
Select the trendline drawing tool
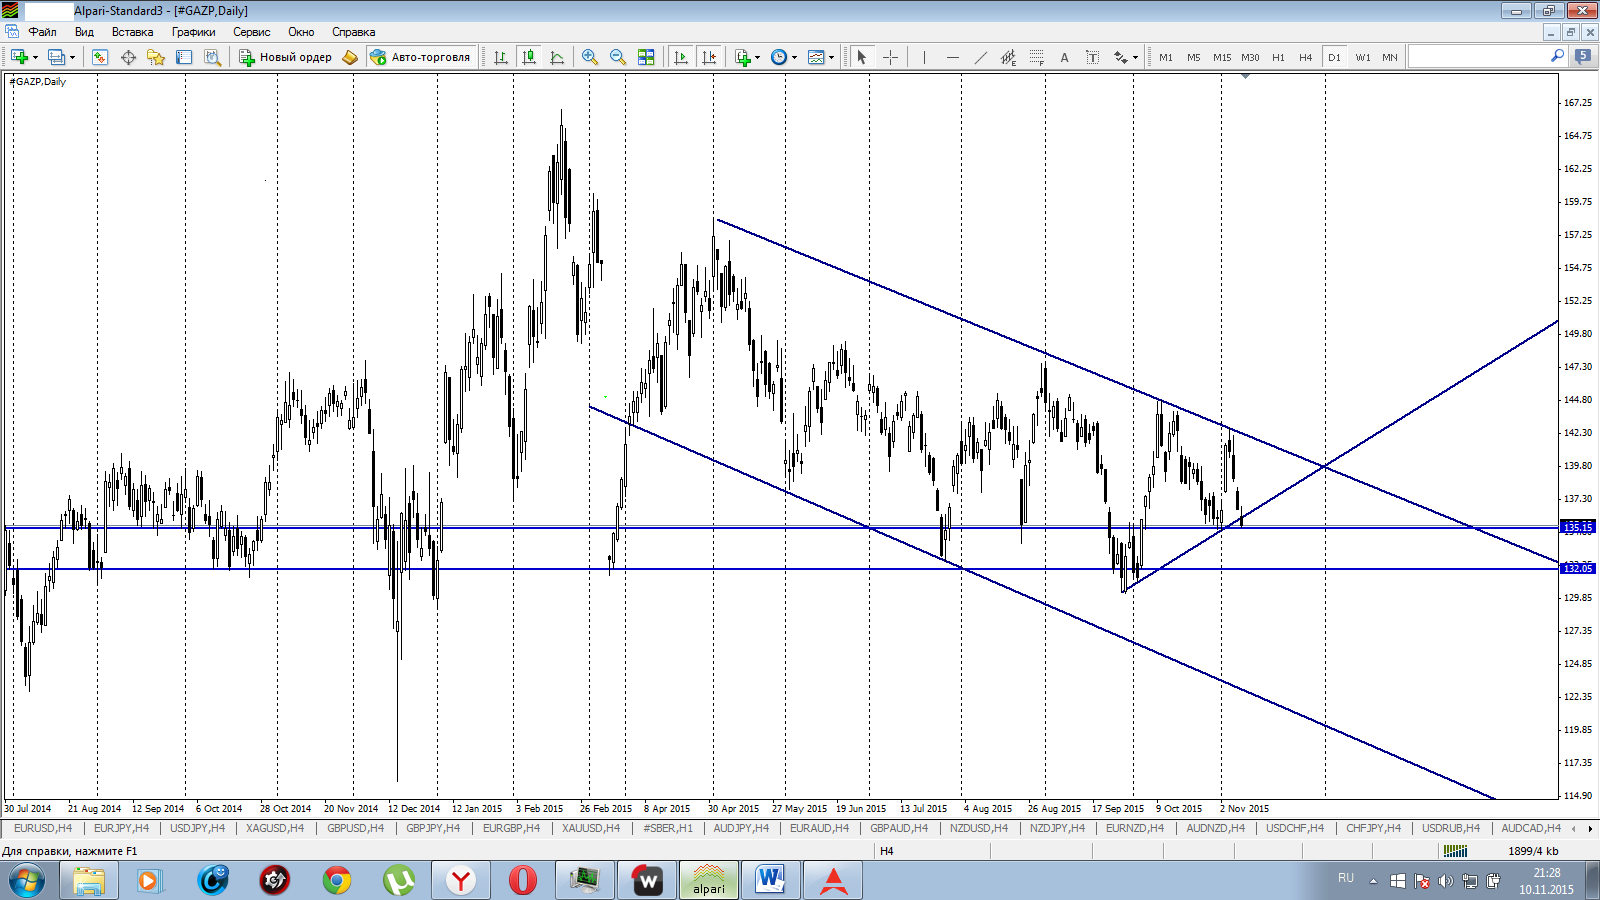[x=980, y=57]
